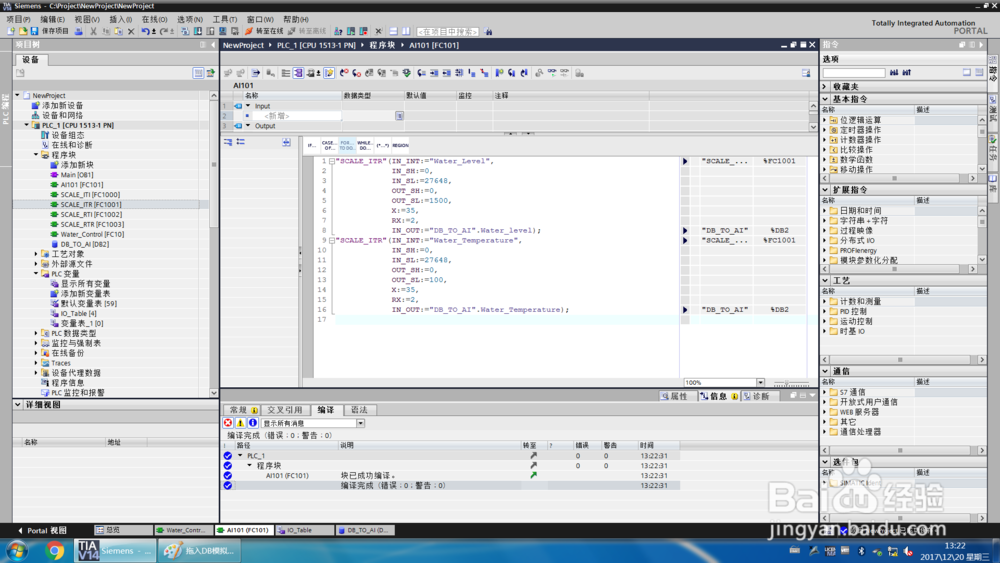
Task: Toggle warning messages filter in info panel
Action: coord(240,423)
